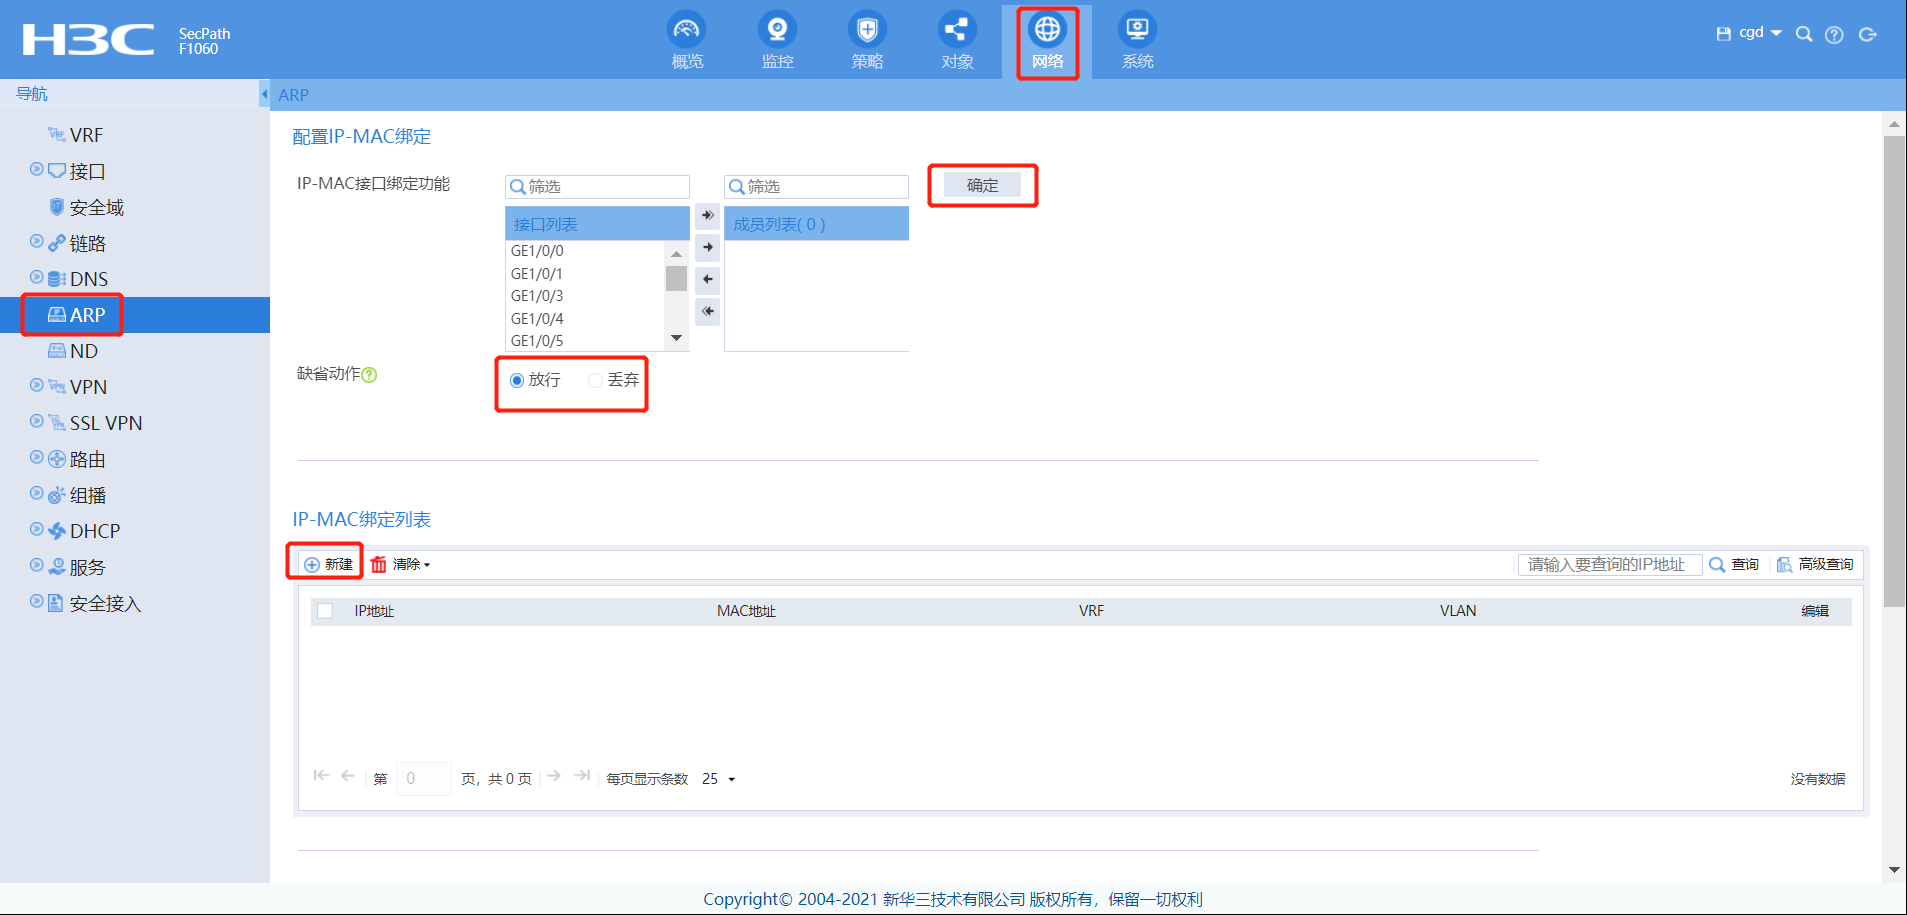Image resolution: width=1907 pixels, height=915 pixels.
Task: Toggle the select-all checkbox in table header
Action: (325, 611)
